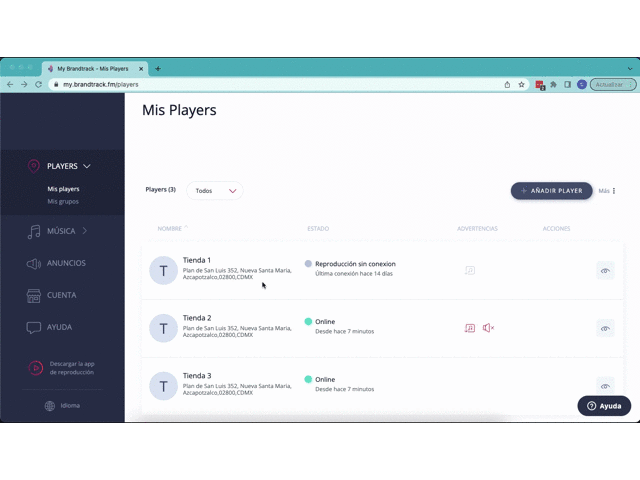Click the eye icon for Tienda 1
This screenshot has height=480, width=640.
[605, 270]
